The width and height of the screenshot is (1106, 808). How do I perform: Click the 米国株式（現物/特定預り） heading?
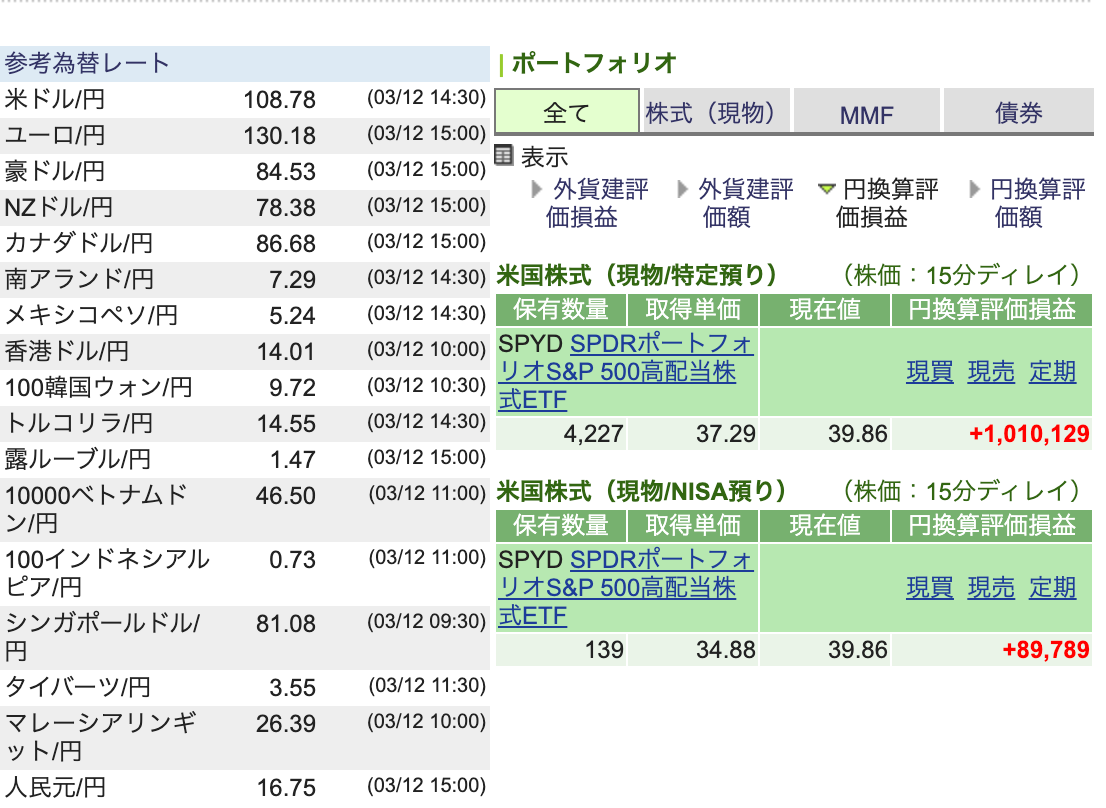[638, 275]
